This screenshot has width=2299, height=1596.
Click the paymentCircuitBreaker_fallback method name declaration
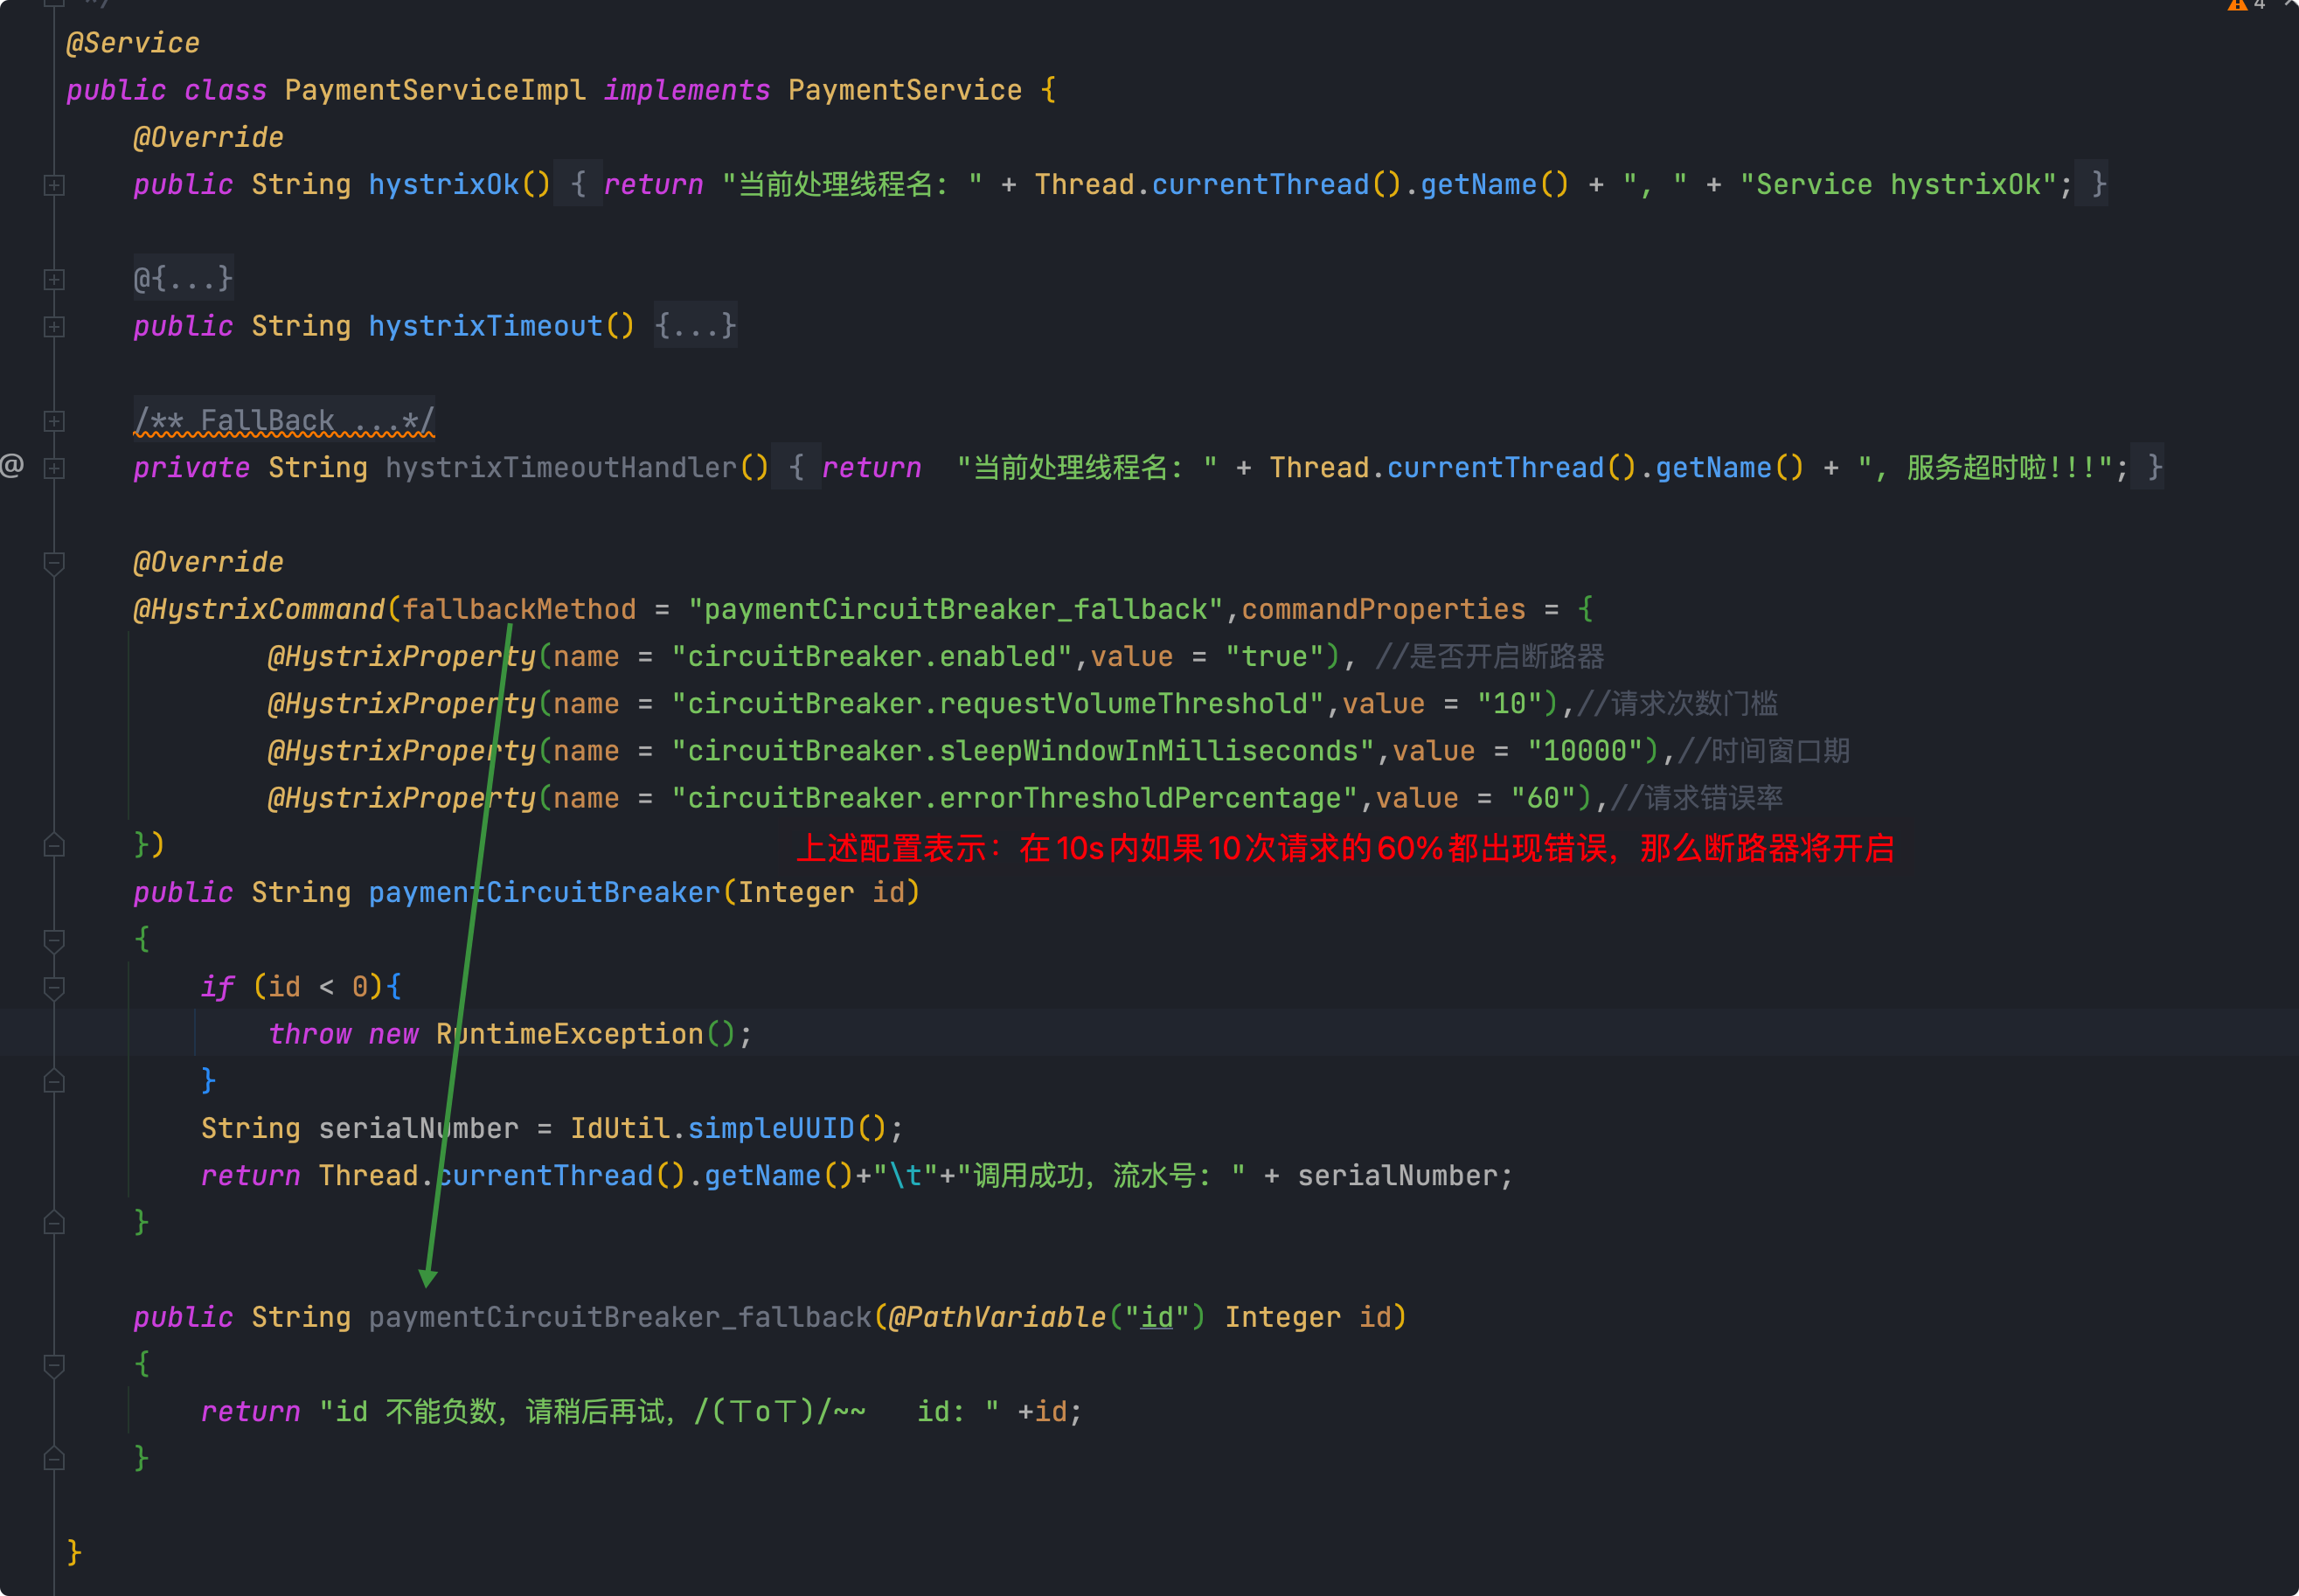click(620, 1317)
